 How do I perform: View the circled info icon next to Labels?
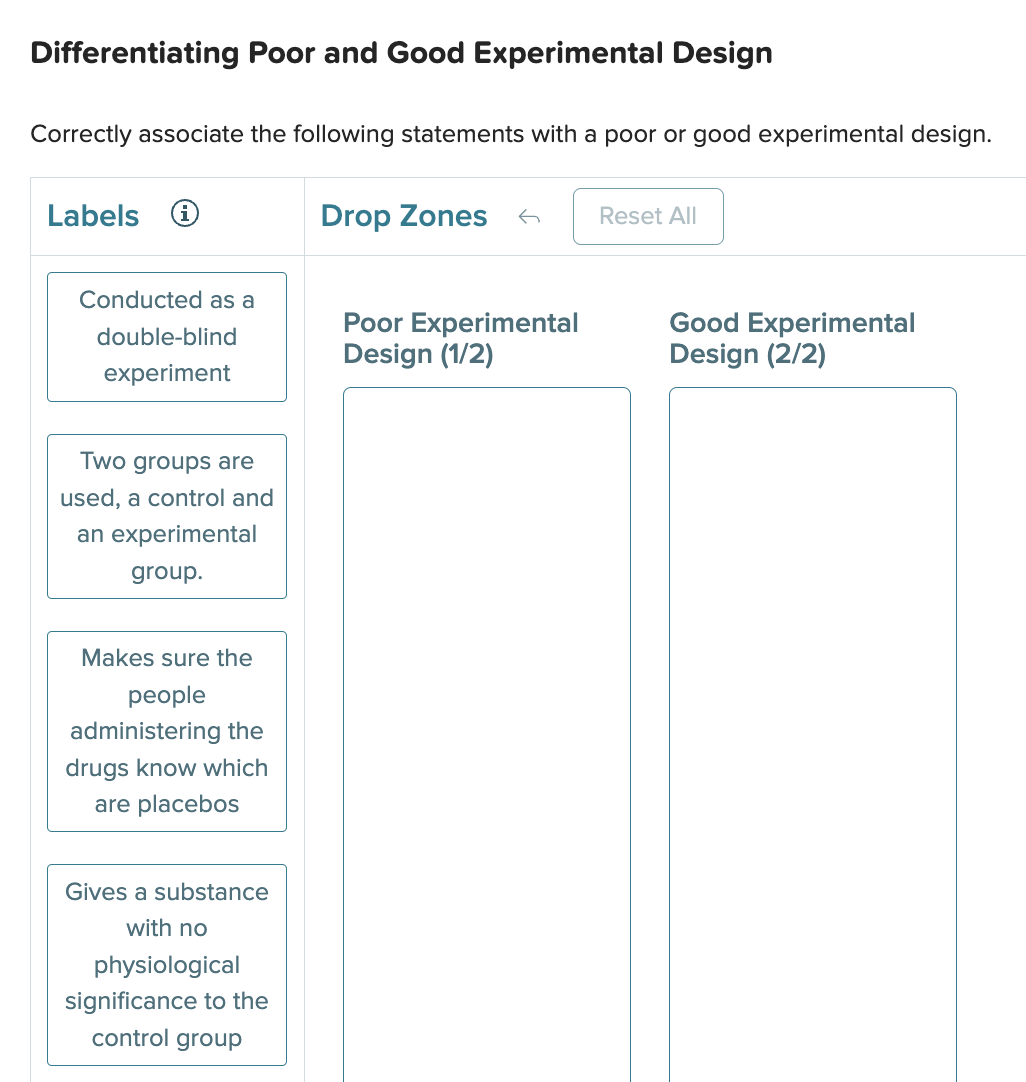(185, 212)
